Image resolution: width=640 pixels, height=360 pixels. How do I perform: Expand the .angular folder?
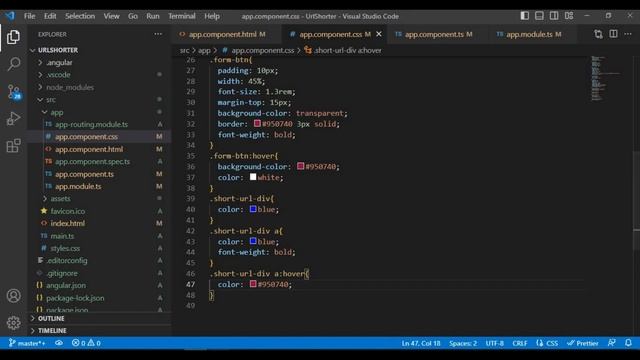(x=99, y=62)
